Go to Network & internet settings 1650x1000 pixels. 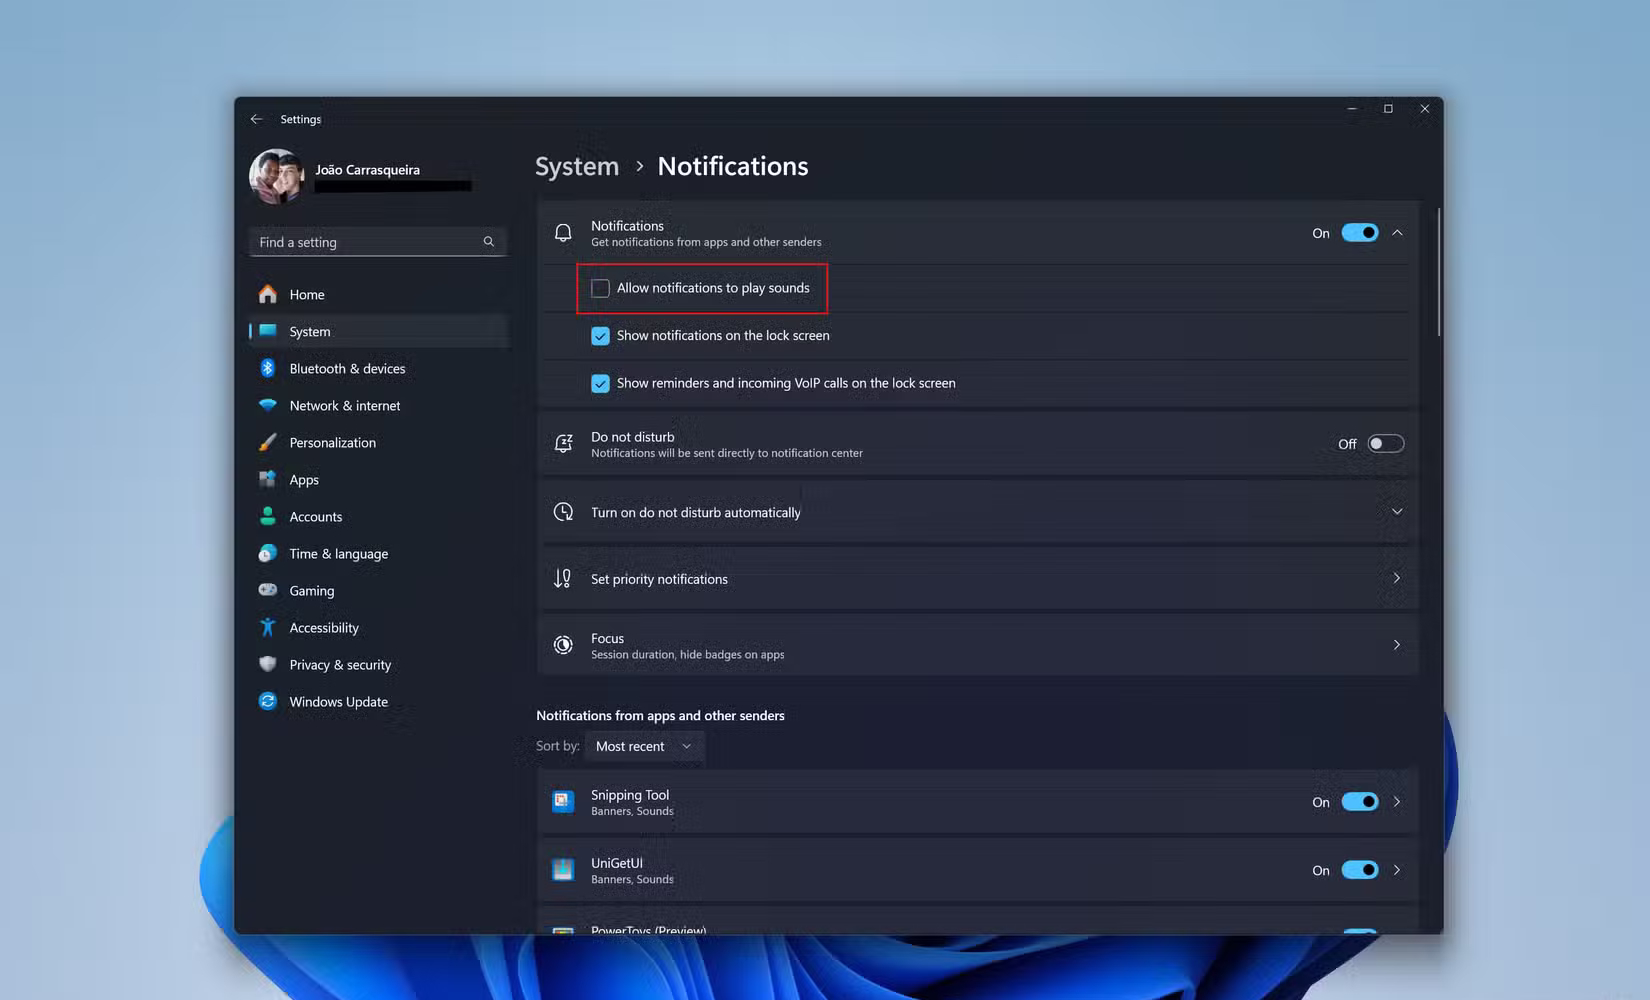click(344, 405)
